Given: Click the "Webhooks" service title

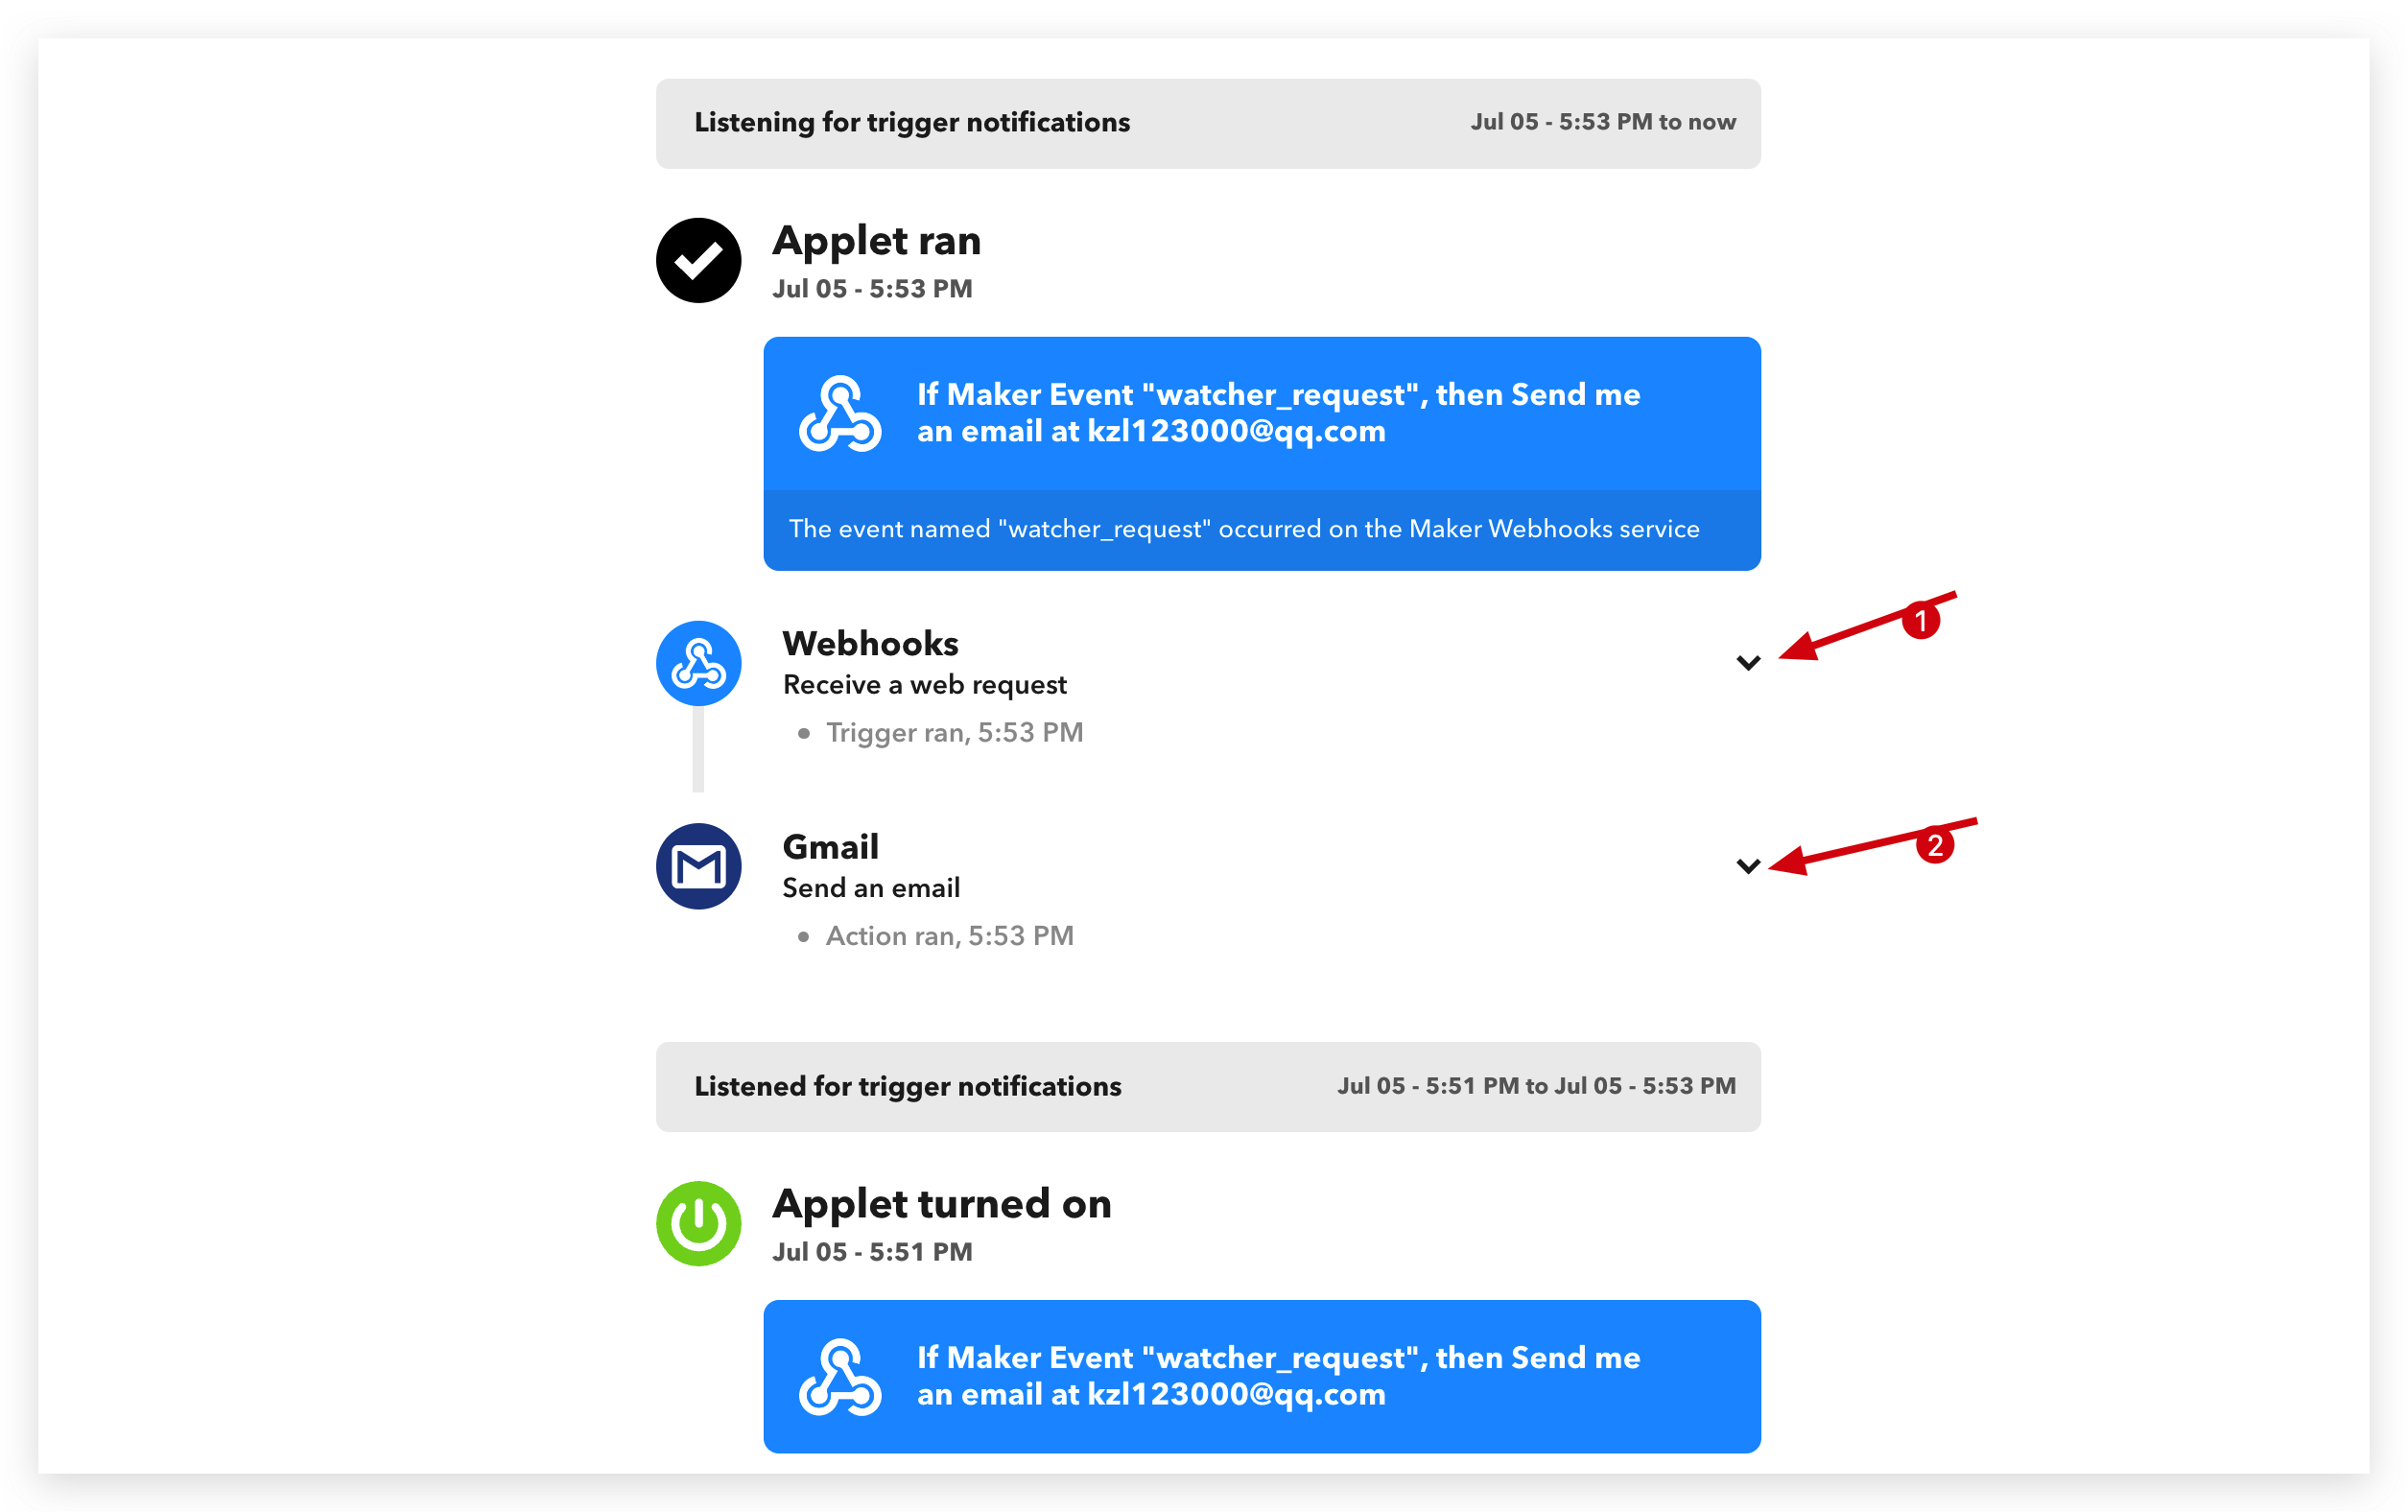Looking at the screenshot, I should tap(870, 643).
